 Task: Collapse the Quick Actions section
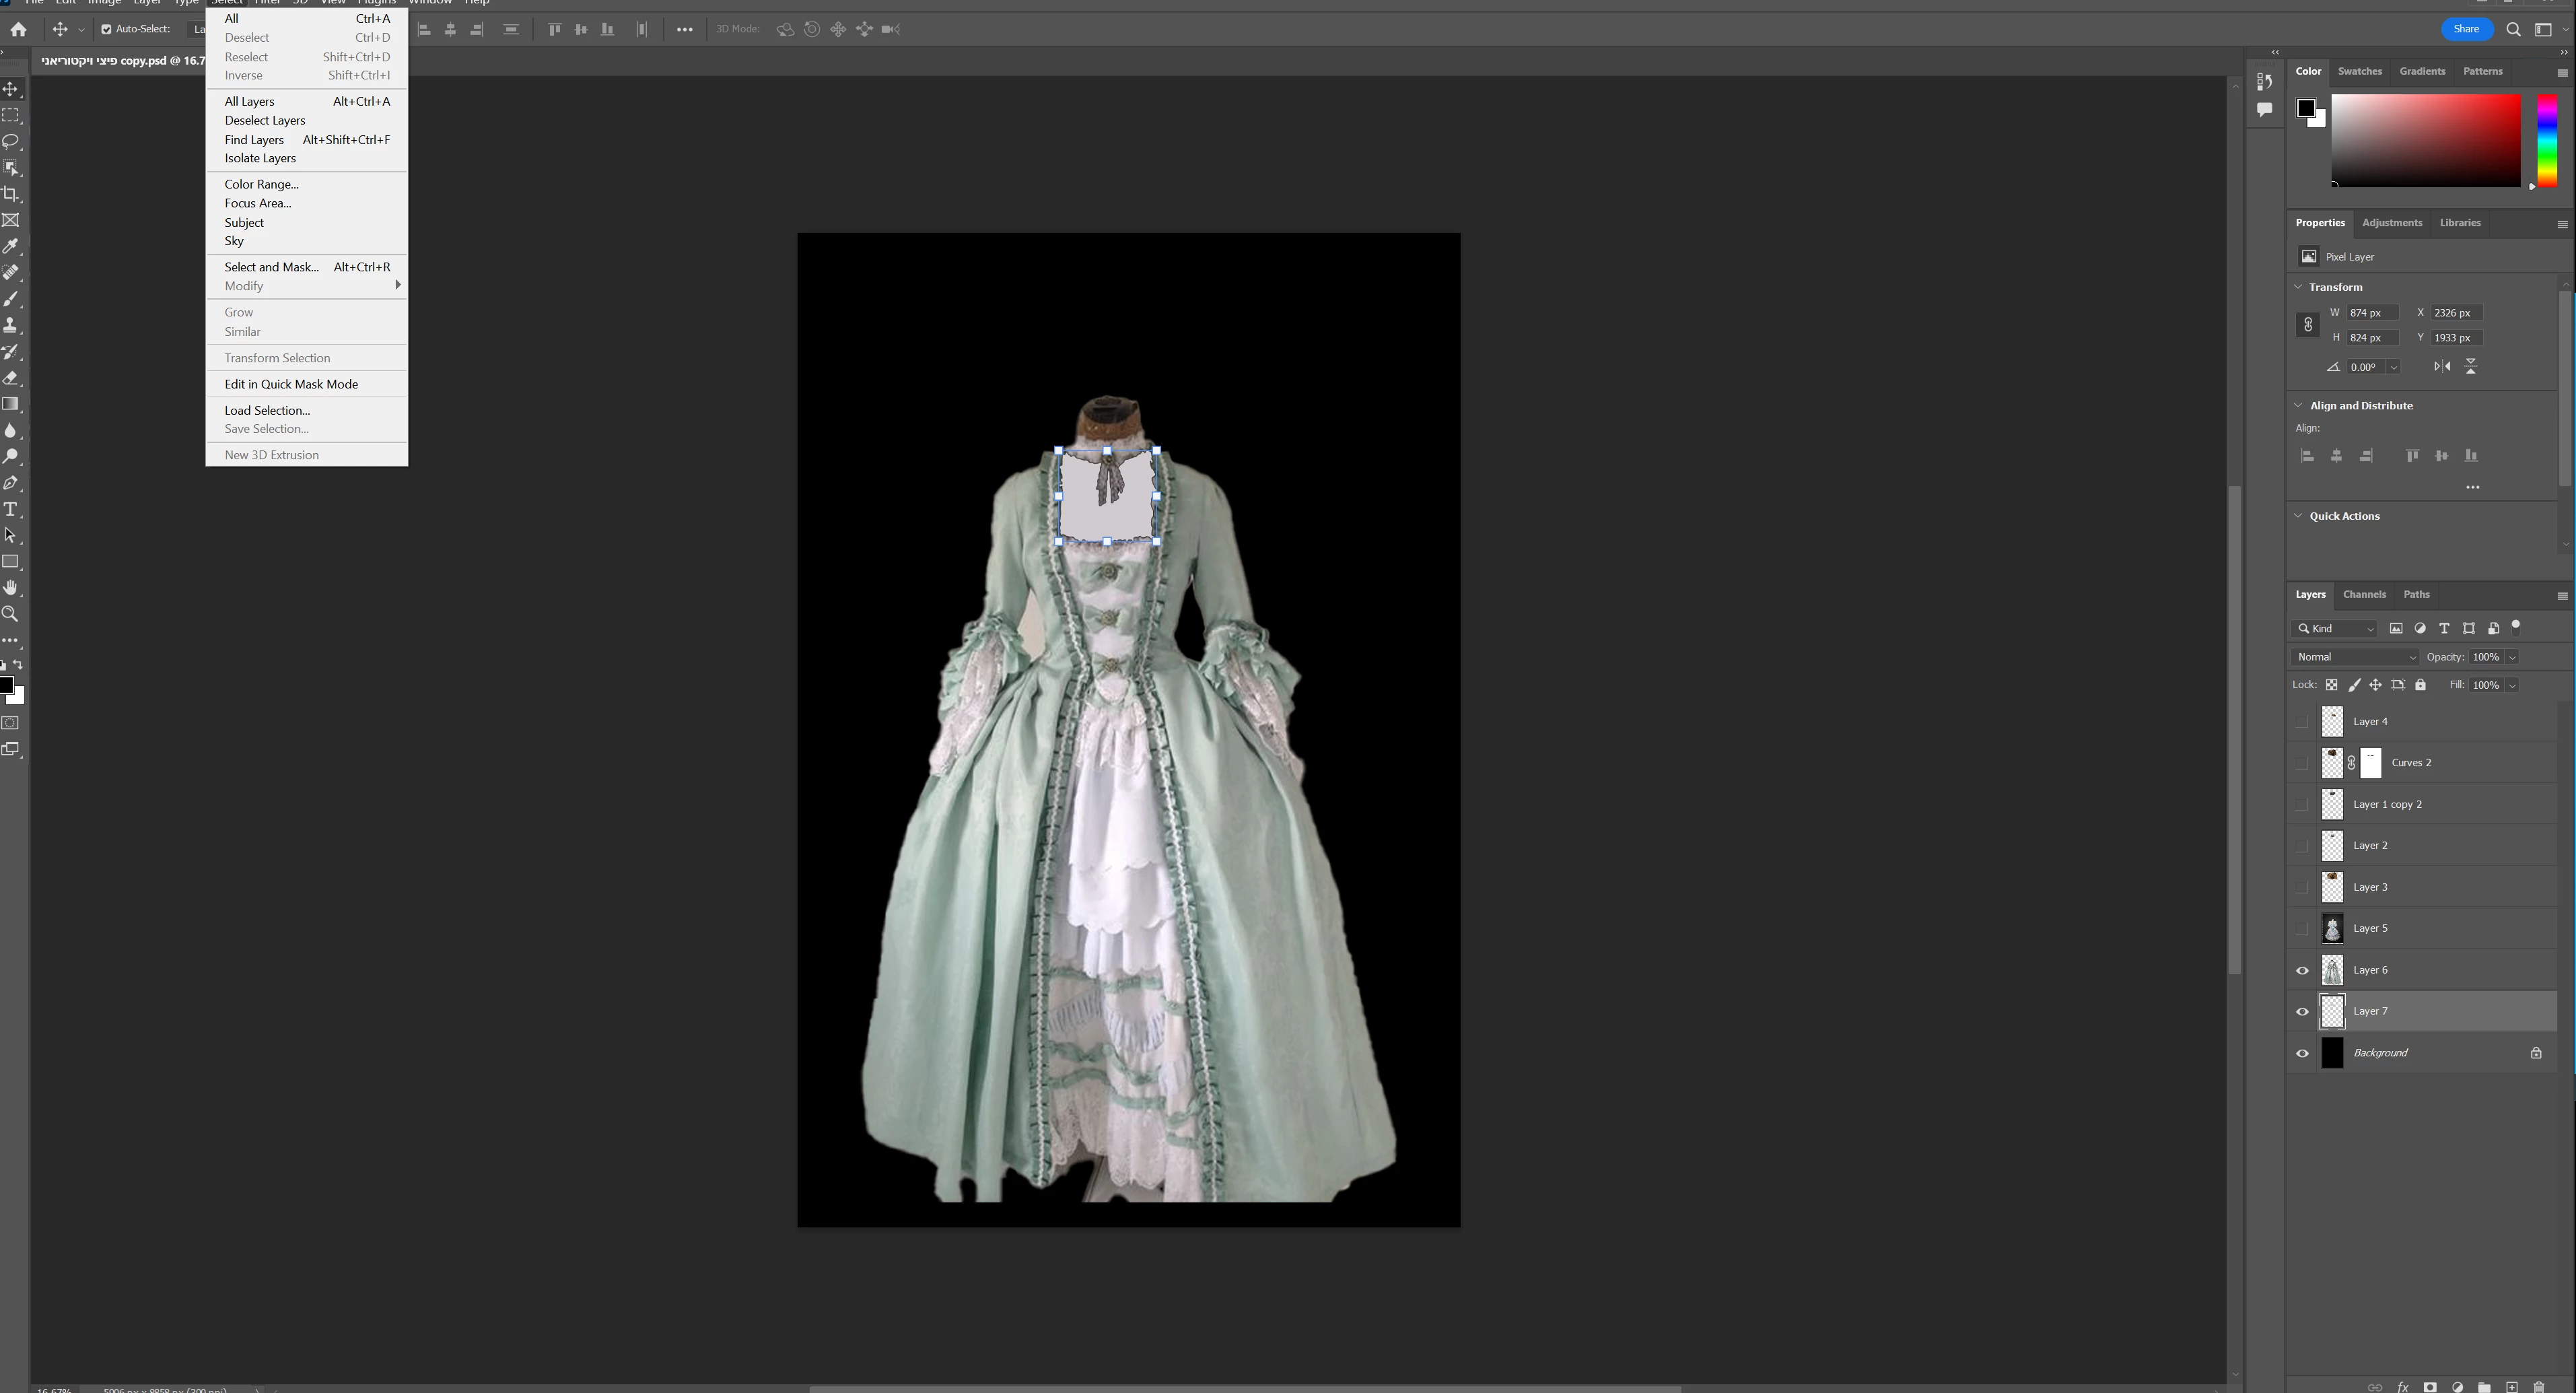click(2298, 516)
